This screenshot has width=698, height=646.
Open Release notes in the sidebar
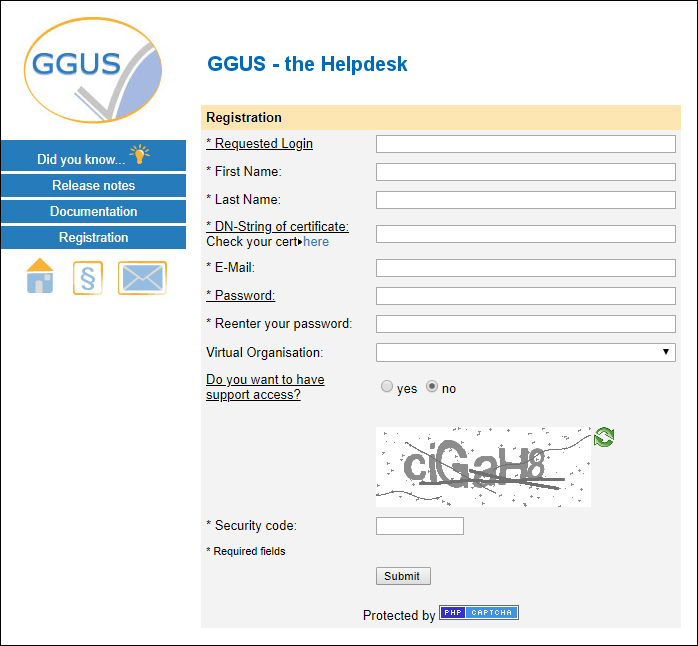point(93,185)
